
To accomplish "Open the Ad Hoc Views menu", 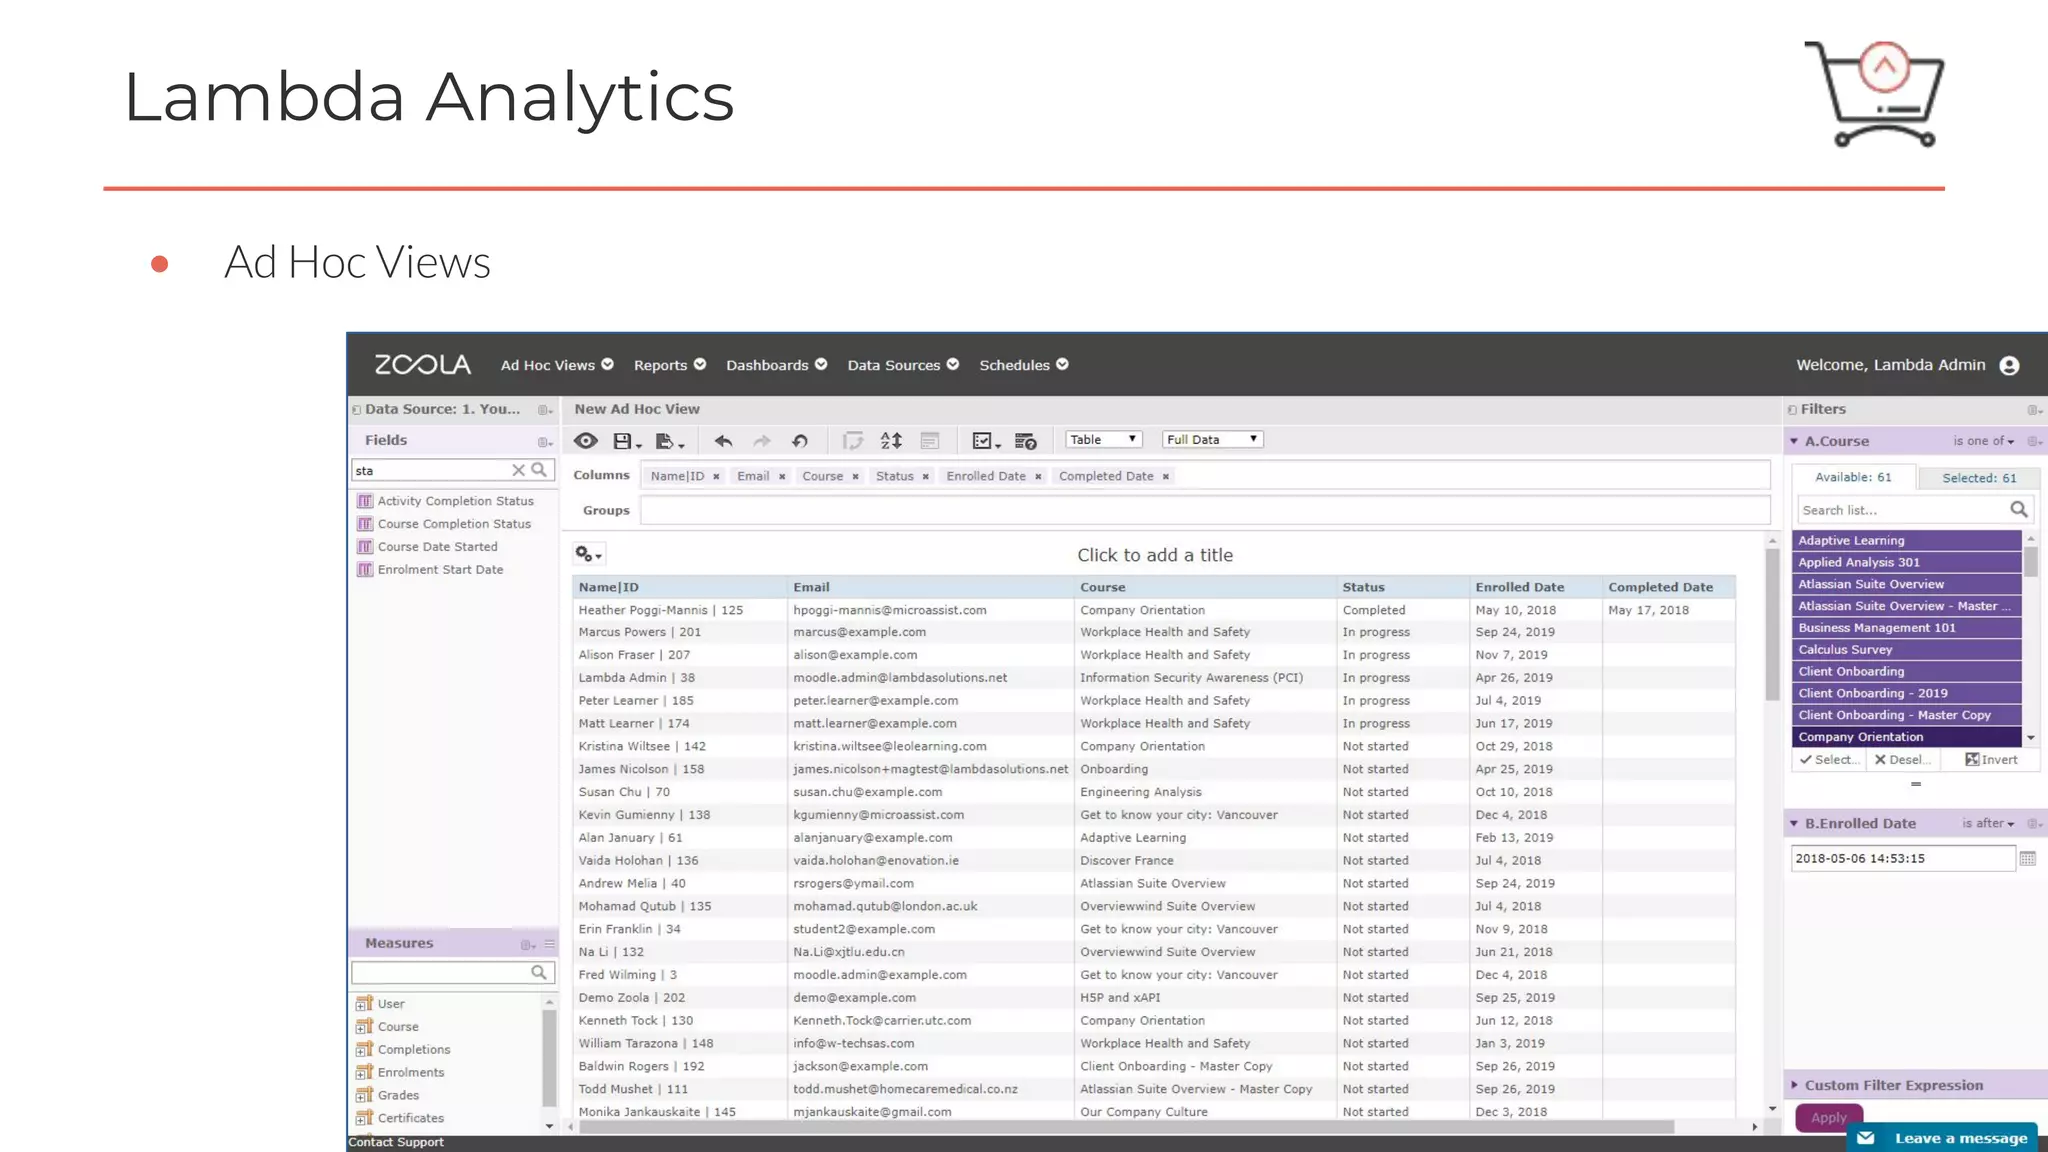I will pos(557,365).
